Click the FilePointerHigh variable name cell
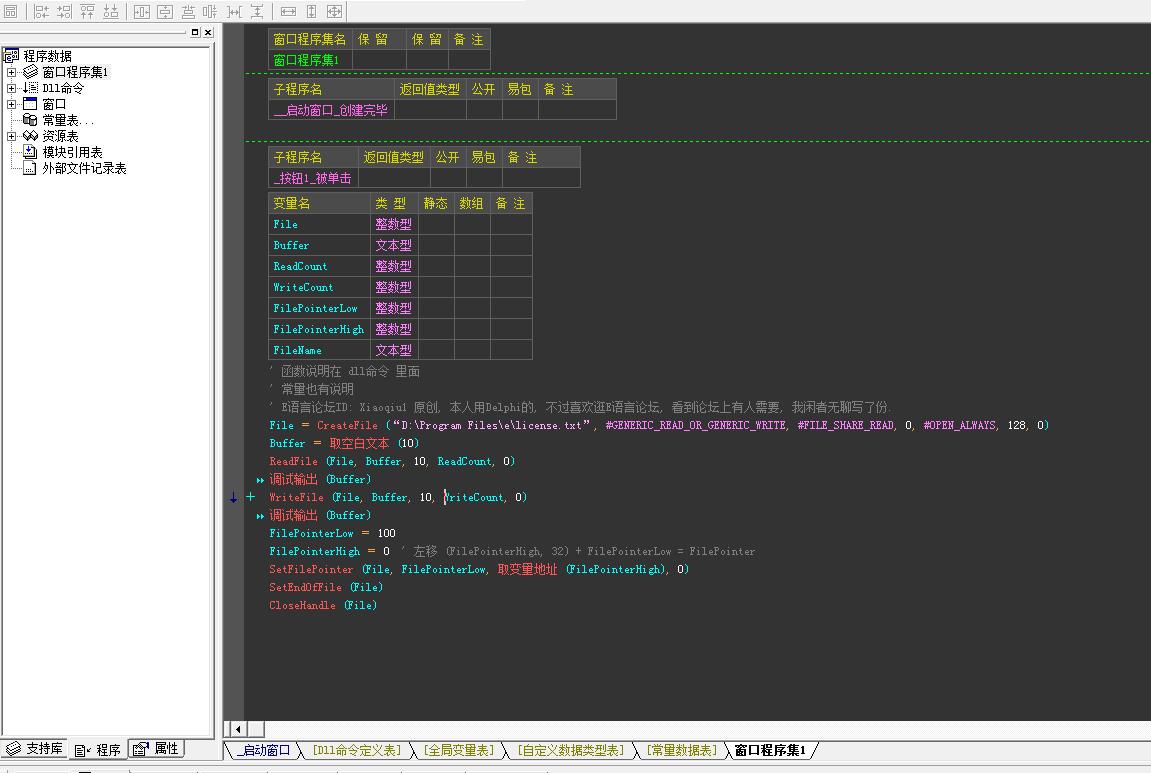Image resolution: width=1151 pixels, height=773 pixels. point(319,330)
